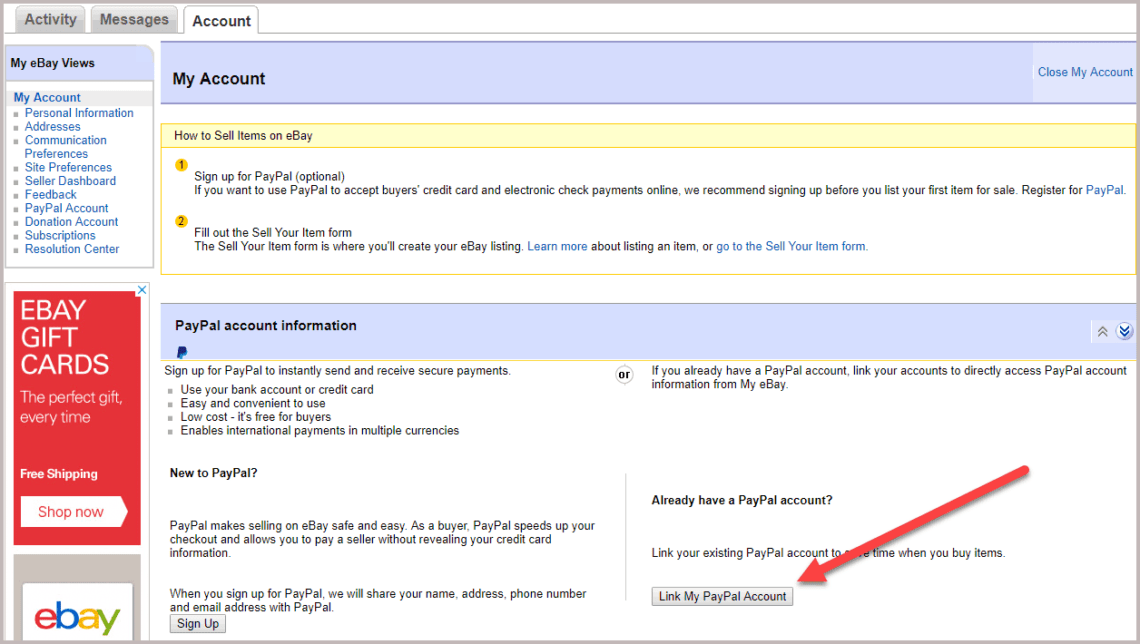Click the eBay logo in the sidebar ad
Viewport: 1140px width, 644px height.
tap(77, 617)
